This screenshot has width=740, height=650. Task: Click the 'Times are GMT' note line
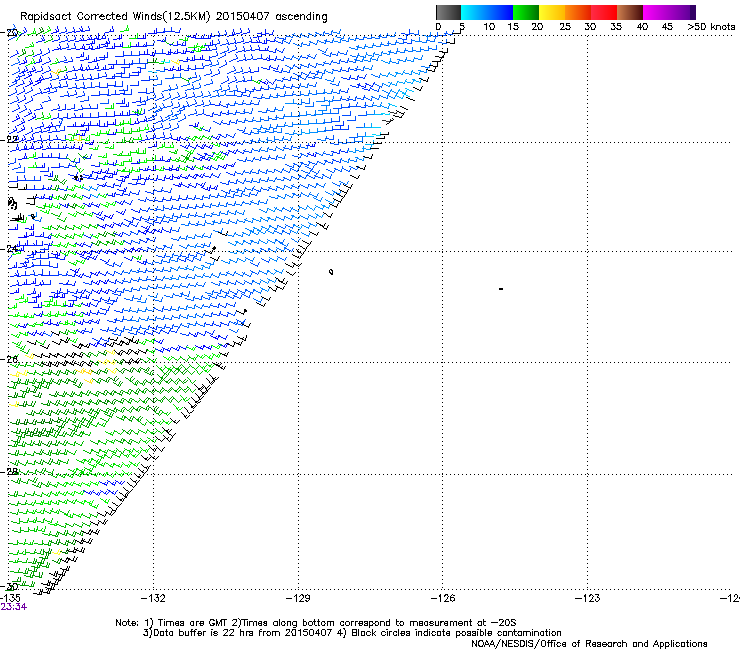coord(315,623)
